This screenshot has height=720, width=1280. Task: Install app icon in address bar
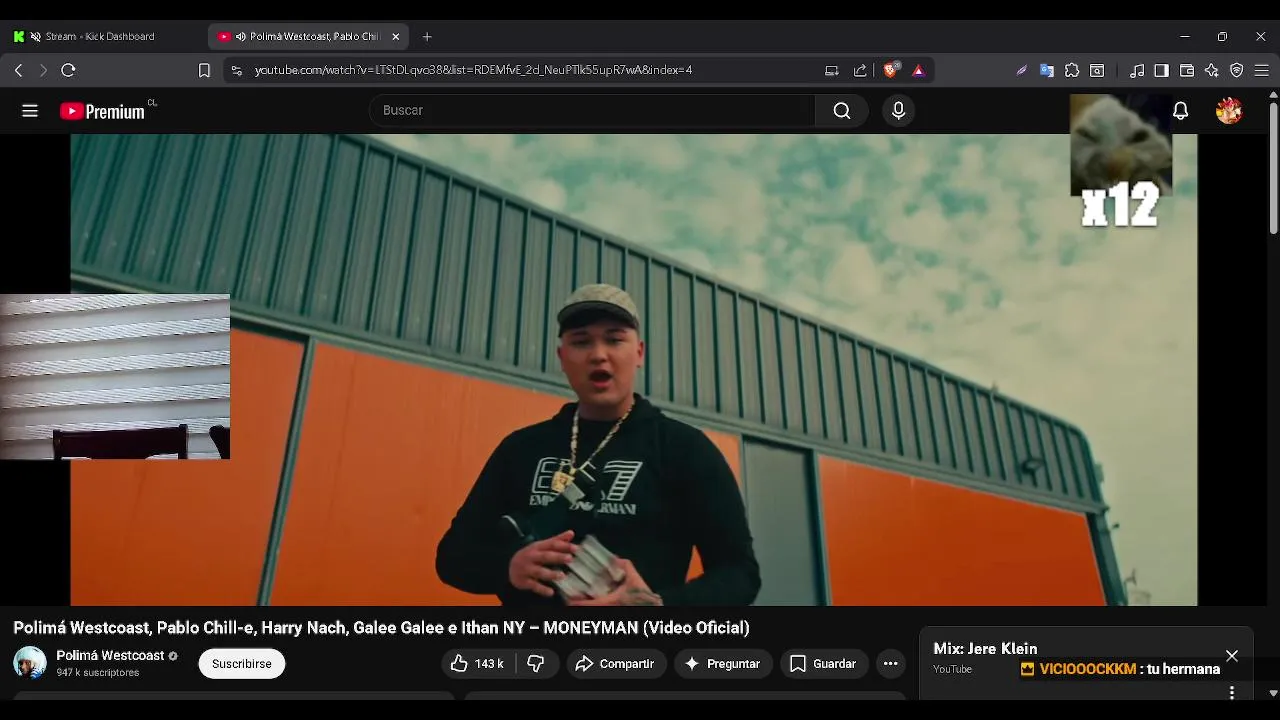(831, 70)
